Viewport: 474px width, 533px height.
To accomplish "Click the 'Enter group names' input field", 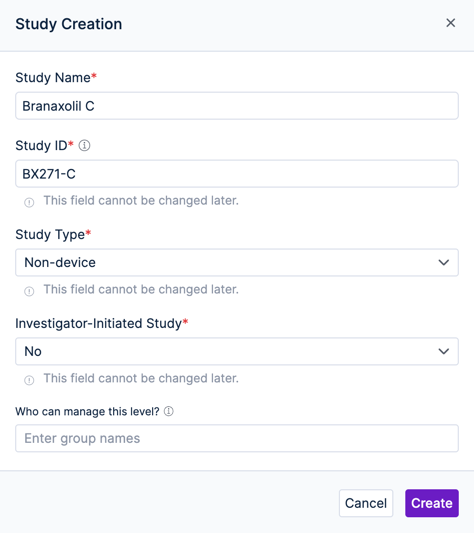I will tap(237, 438).
